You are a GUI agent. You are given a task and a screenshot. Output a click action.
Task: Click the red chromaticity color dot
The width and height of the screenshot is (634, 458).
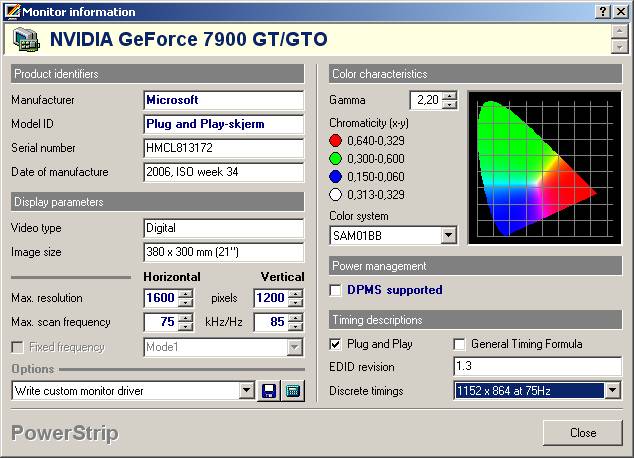pyautogui.click(x=335, y=141)
